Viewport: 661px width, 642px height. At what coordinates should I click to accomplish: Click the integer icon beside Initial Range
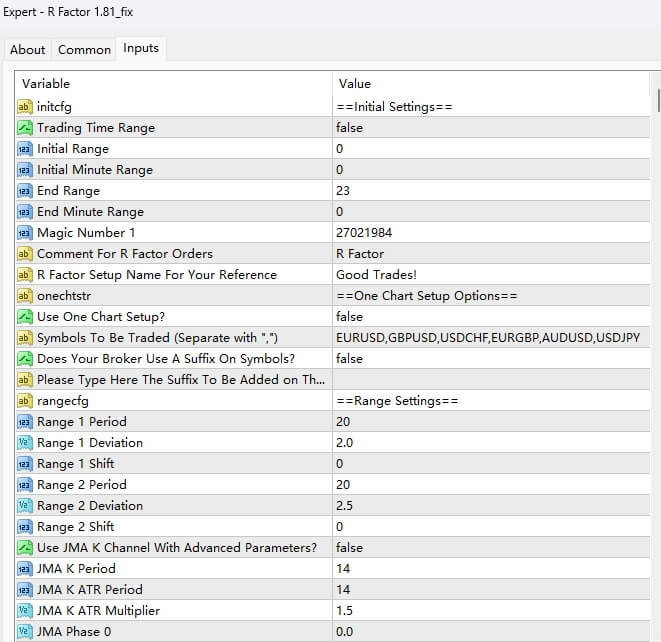[24, 149]
